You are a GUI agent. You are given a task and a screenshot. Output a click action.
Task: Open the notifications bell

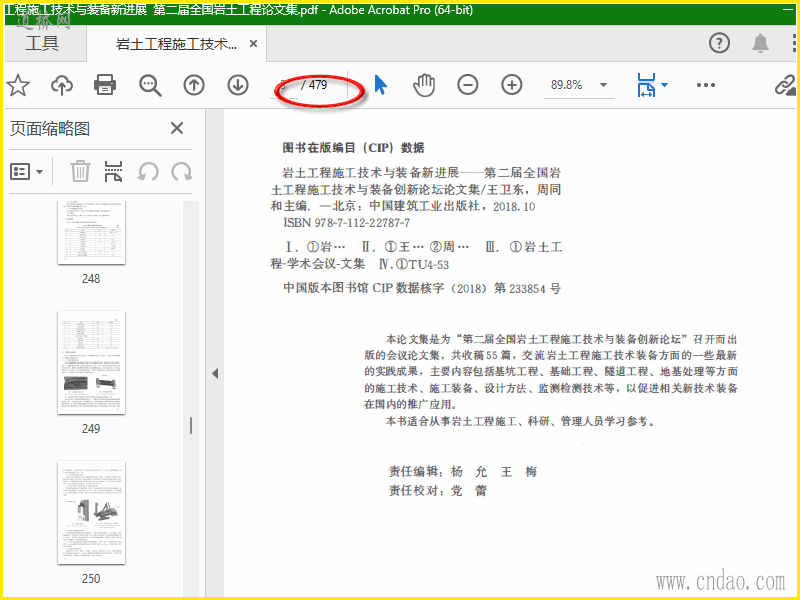coord(760,43)
